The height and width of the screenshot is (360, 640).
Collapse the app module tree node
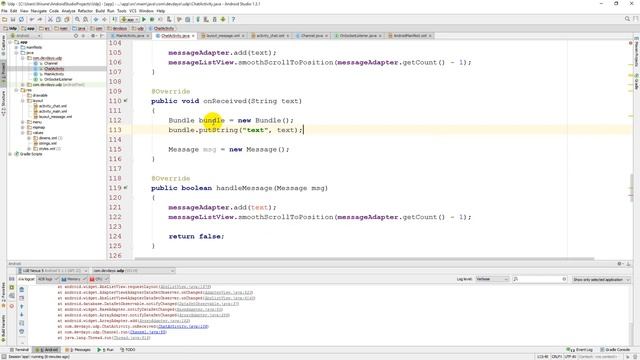(x=11, y=42)
